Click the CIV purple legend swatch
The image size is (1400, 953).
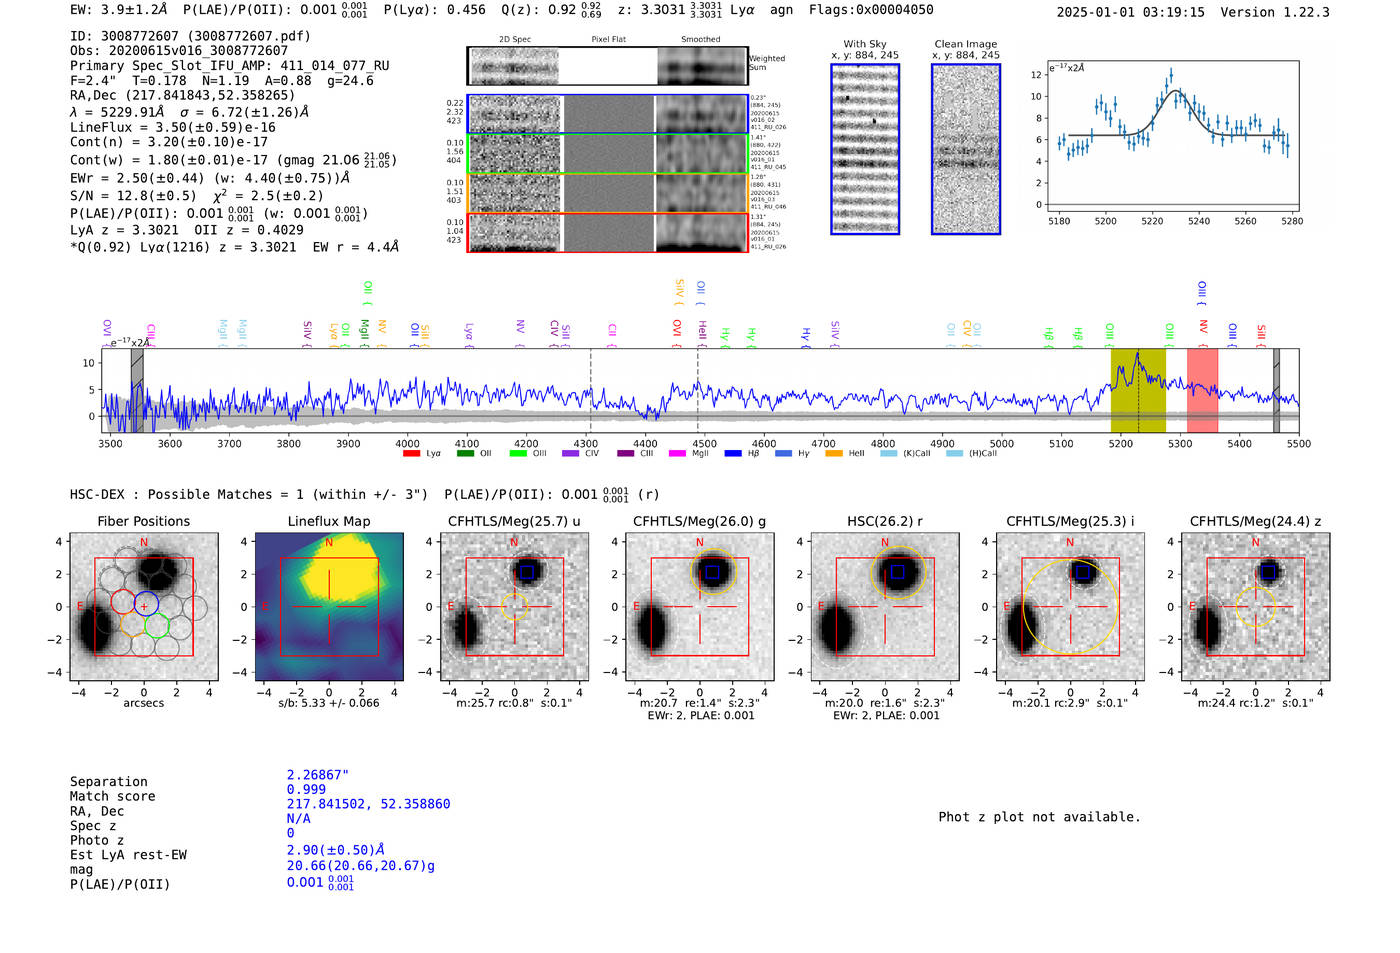[x=570, y=454]
